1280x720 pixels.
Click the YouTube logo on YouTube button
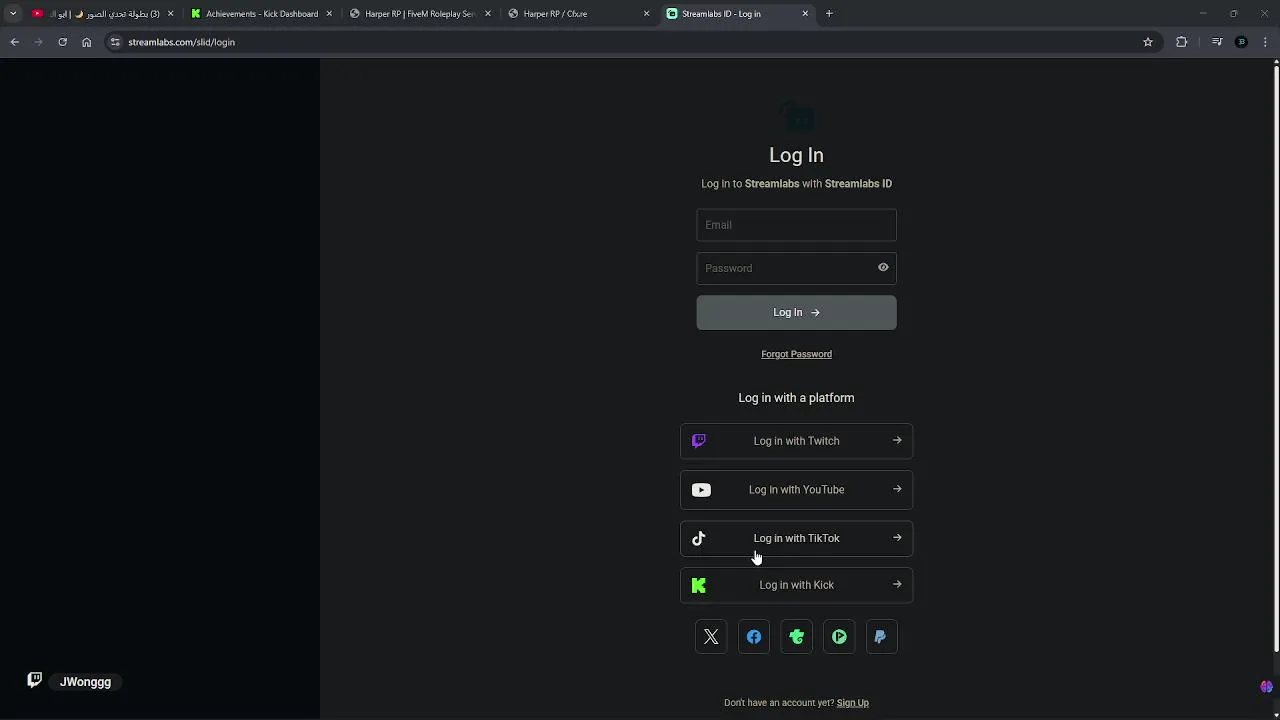pyautogui.click(x=701, y=490)
